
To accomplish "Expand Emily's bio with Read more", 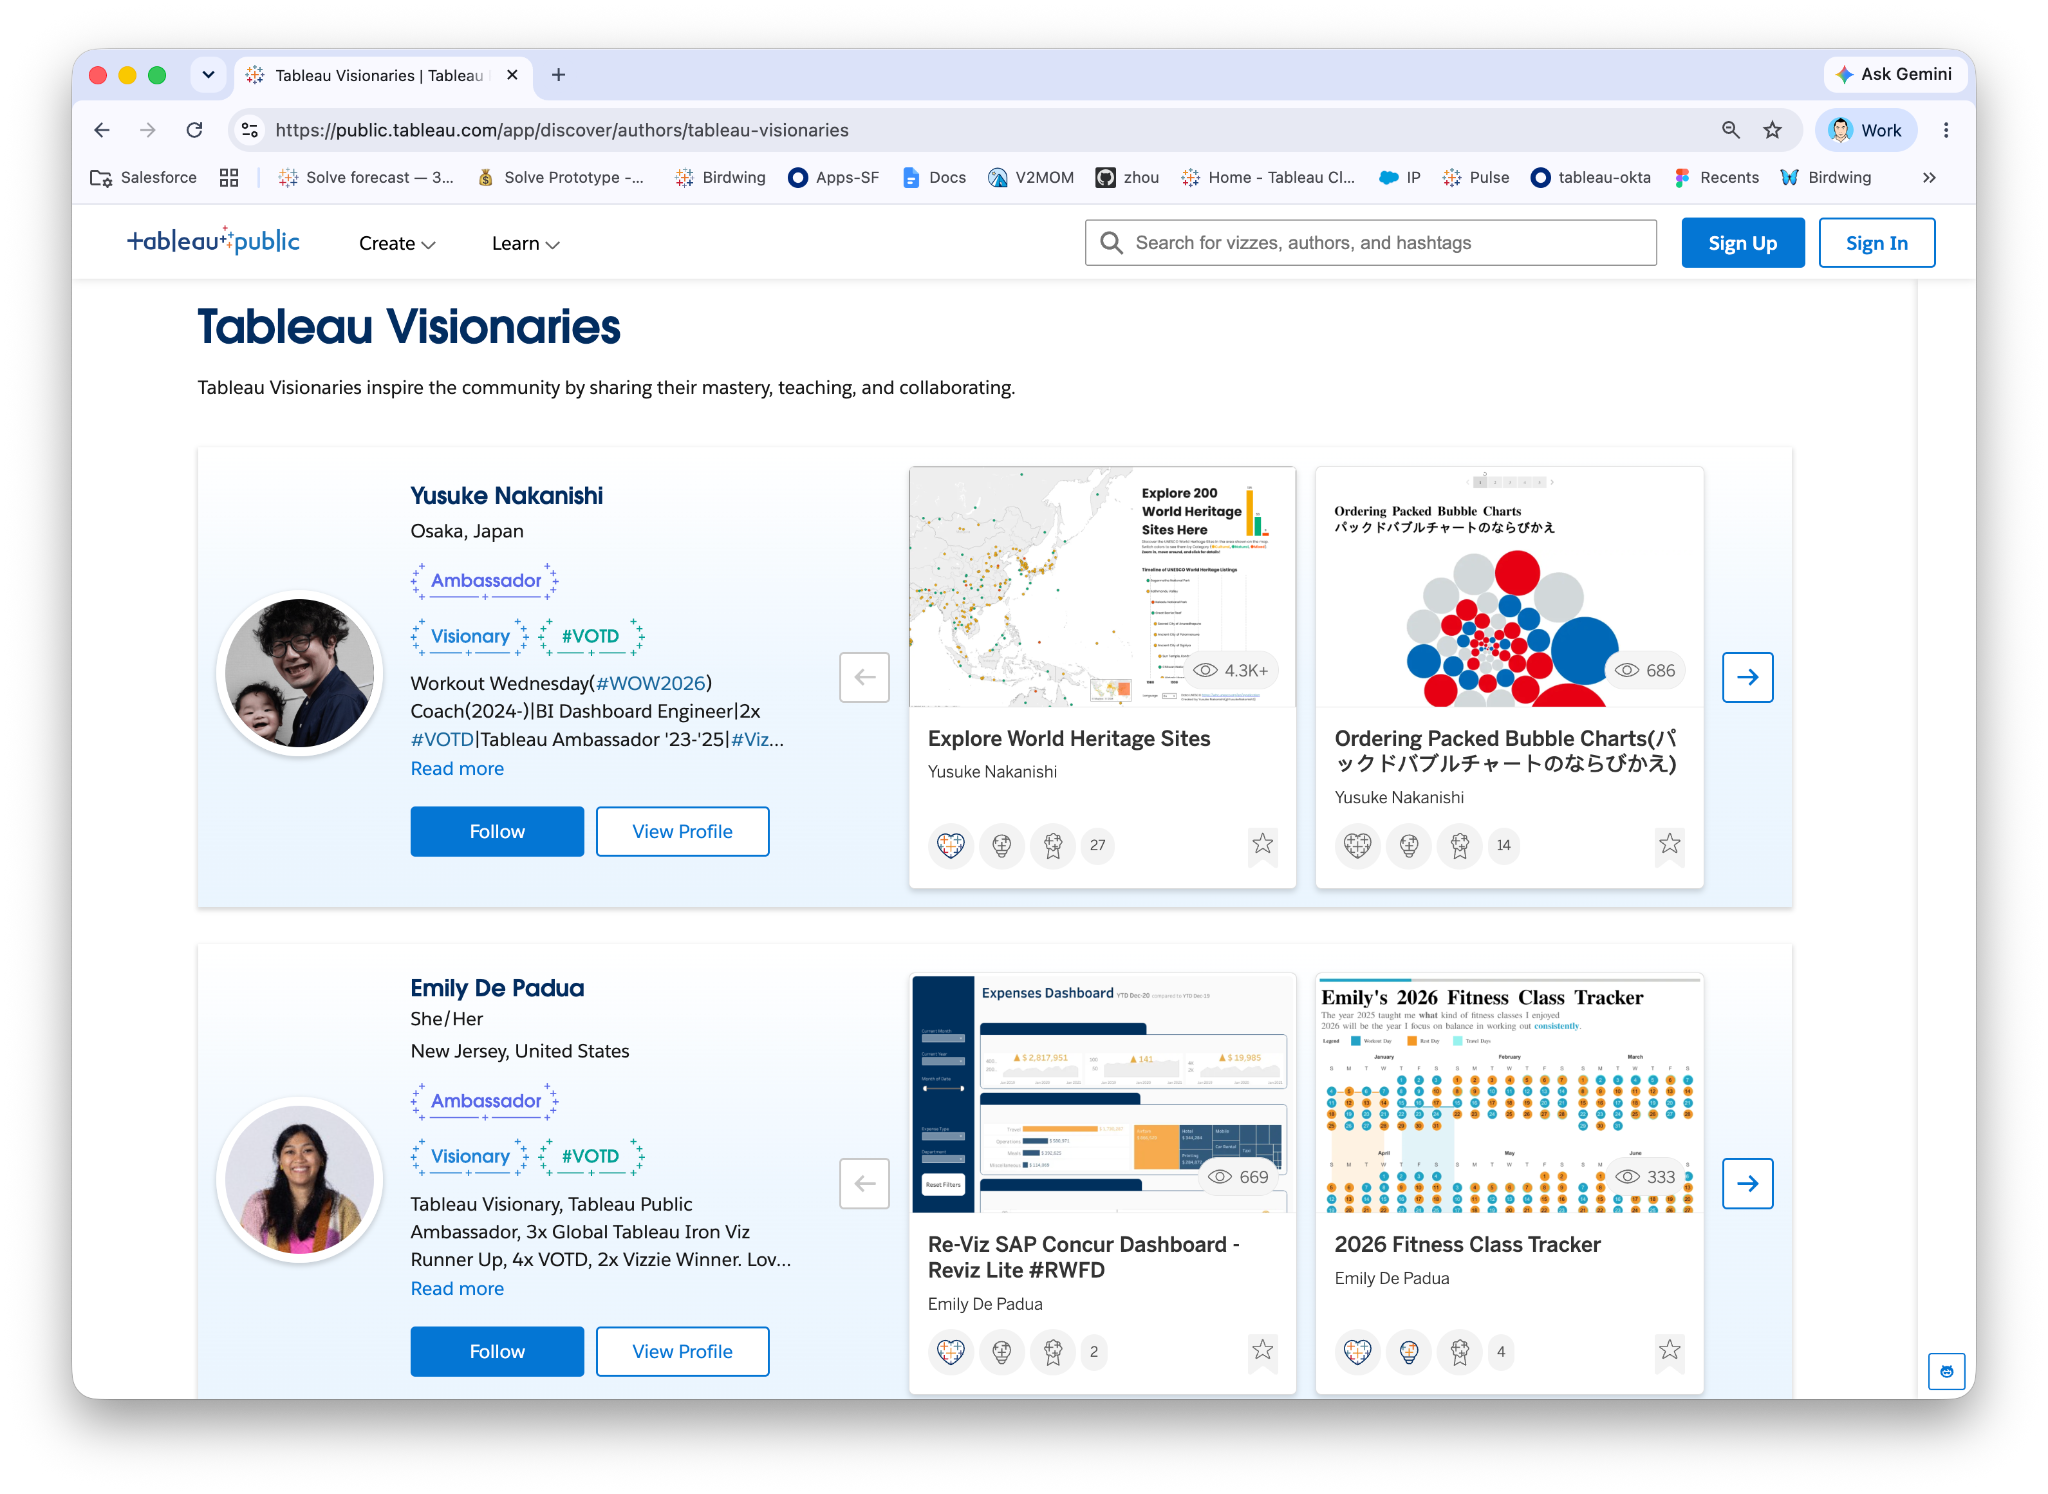I will click(x=457, y=1288).
